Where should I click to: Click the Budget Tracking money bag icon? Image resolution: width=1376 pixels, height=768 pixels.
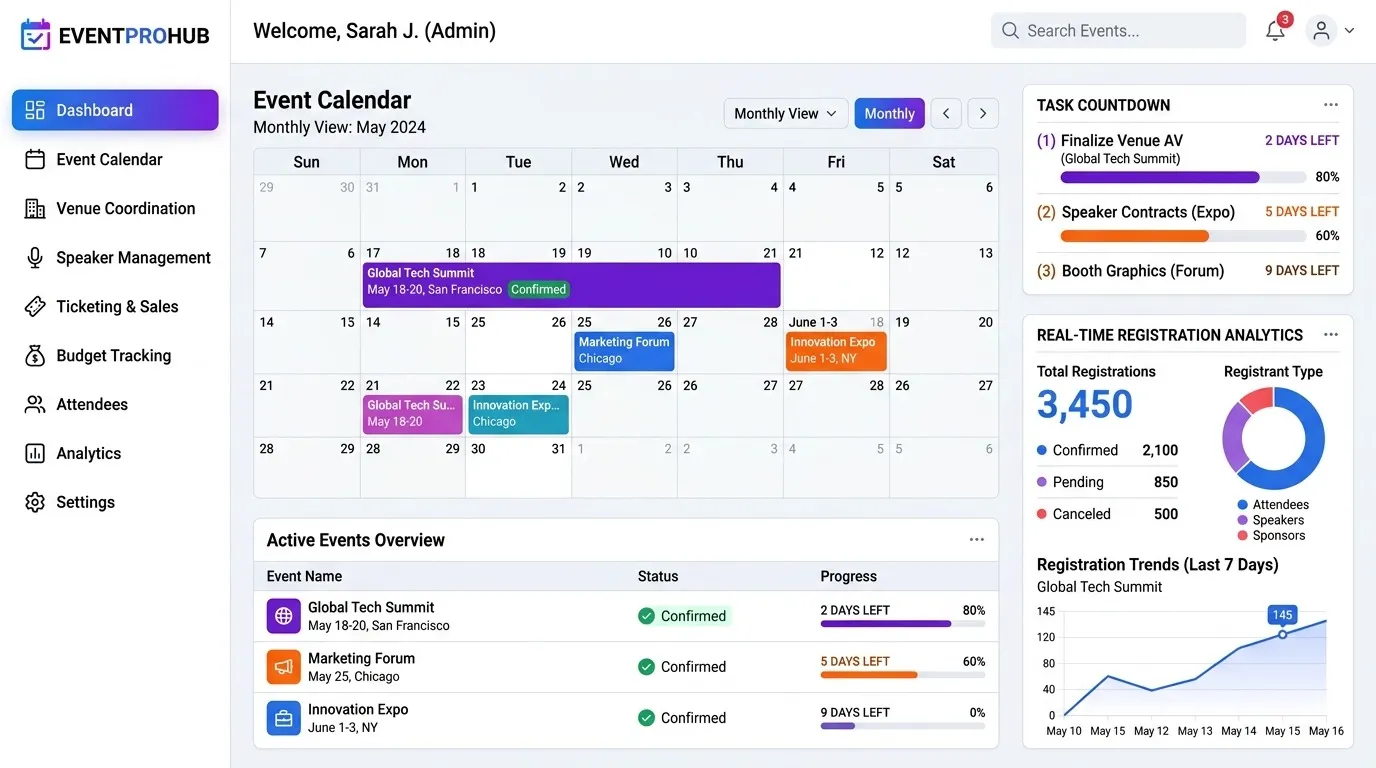pos(35,356)
